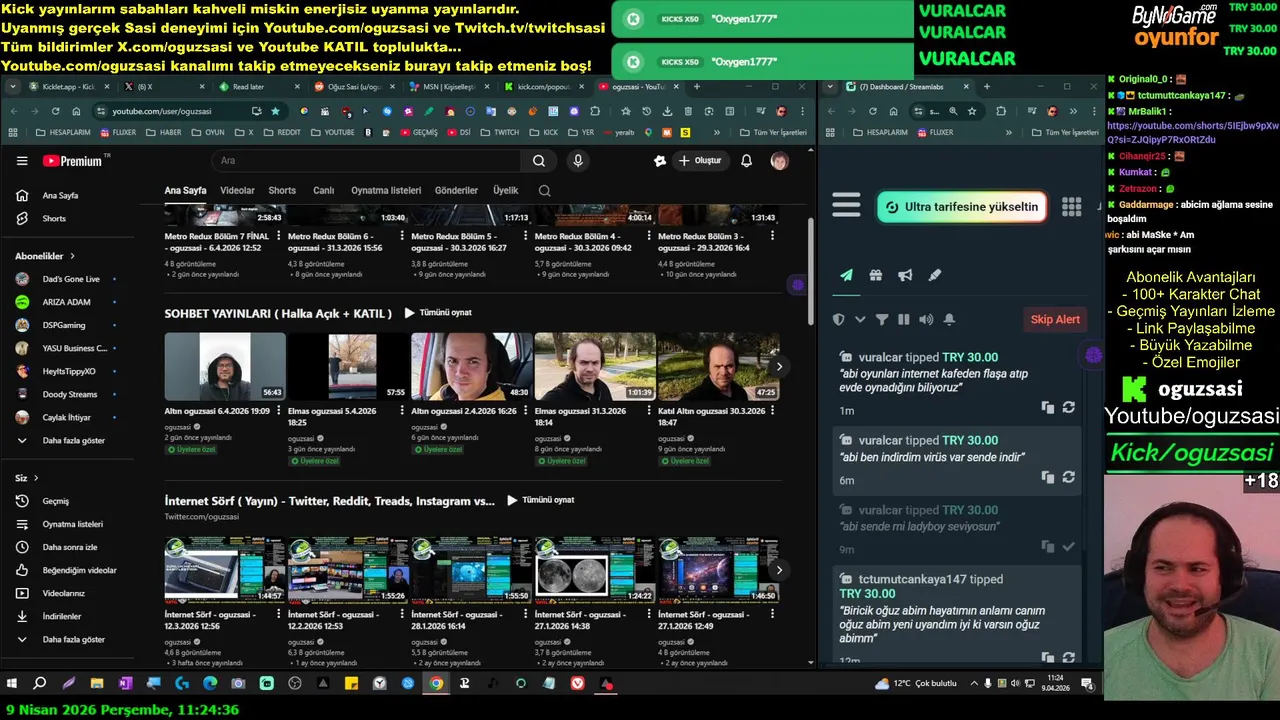Select Streamlabs highlighter tab
The width and height of the screenshot is (1280, 720).
pos(935,276)
